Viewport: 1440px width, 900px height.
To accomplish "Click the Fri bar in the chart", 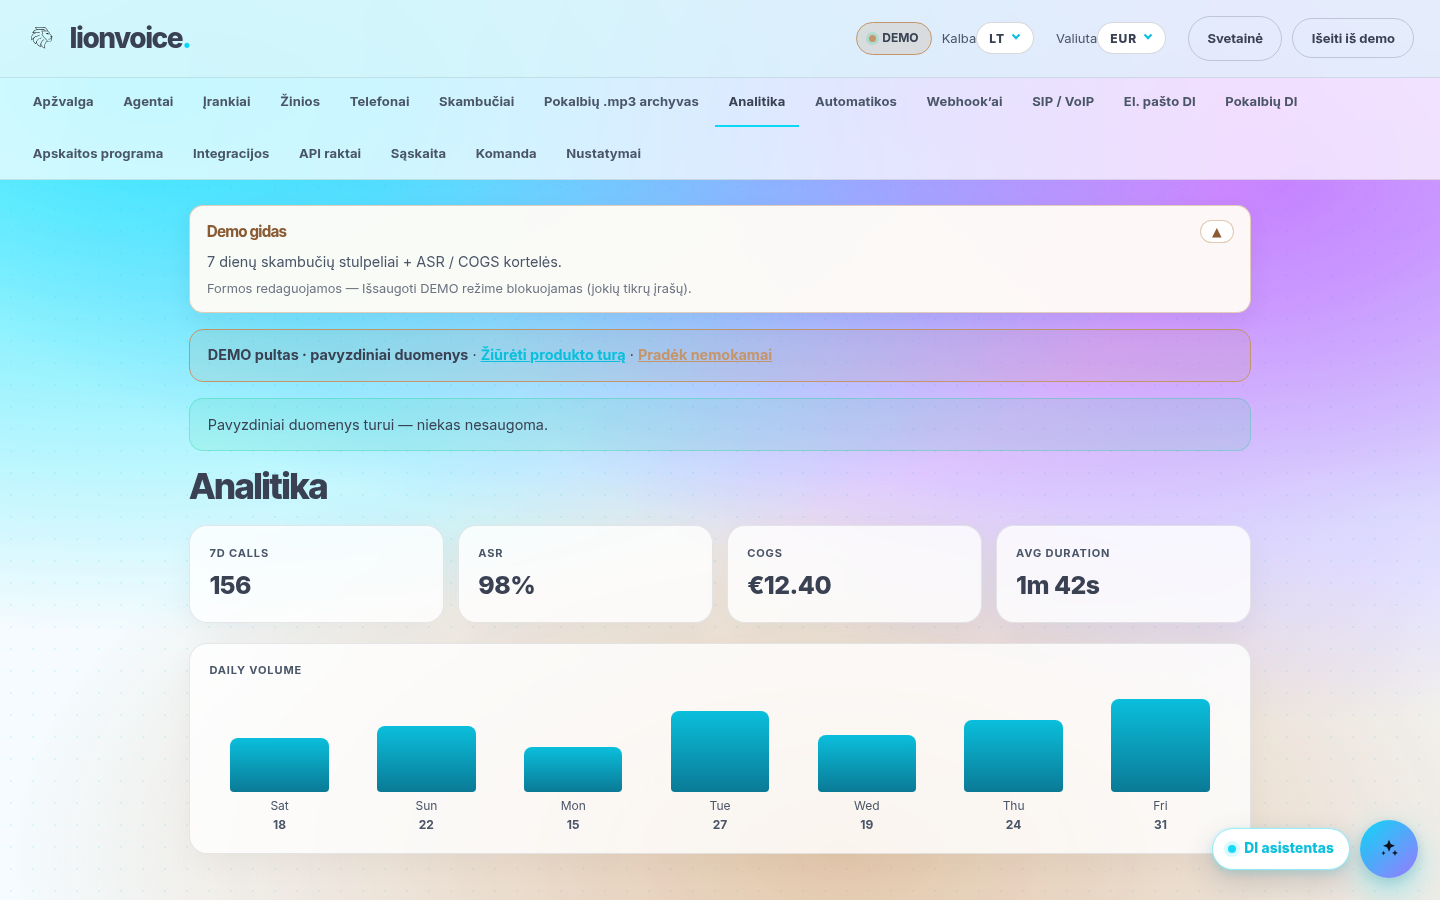I will (x=1160, y=745).
